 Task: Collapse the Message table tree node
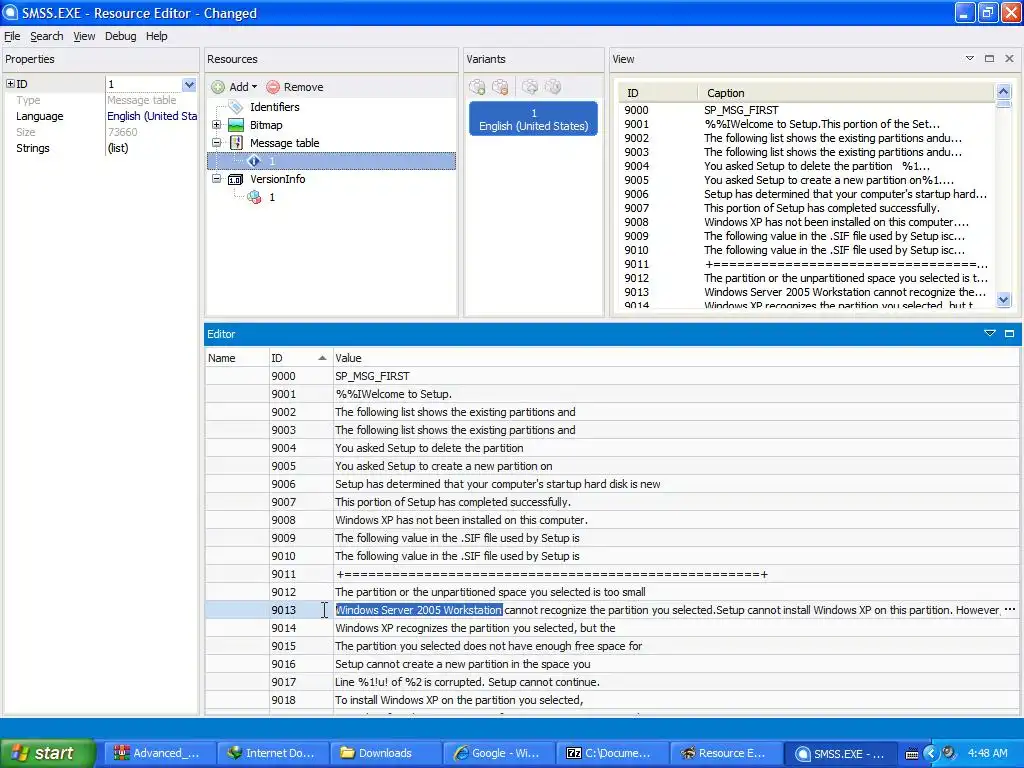click(216, 142)
